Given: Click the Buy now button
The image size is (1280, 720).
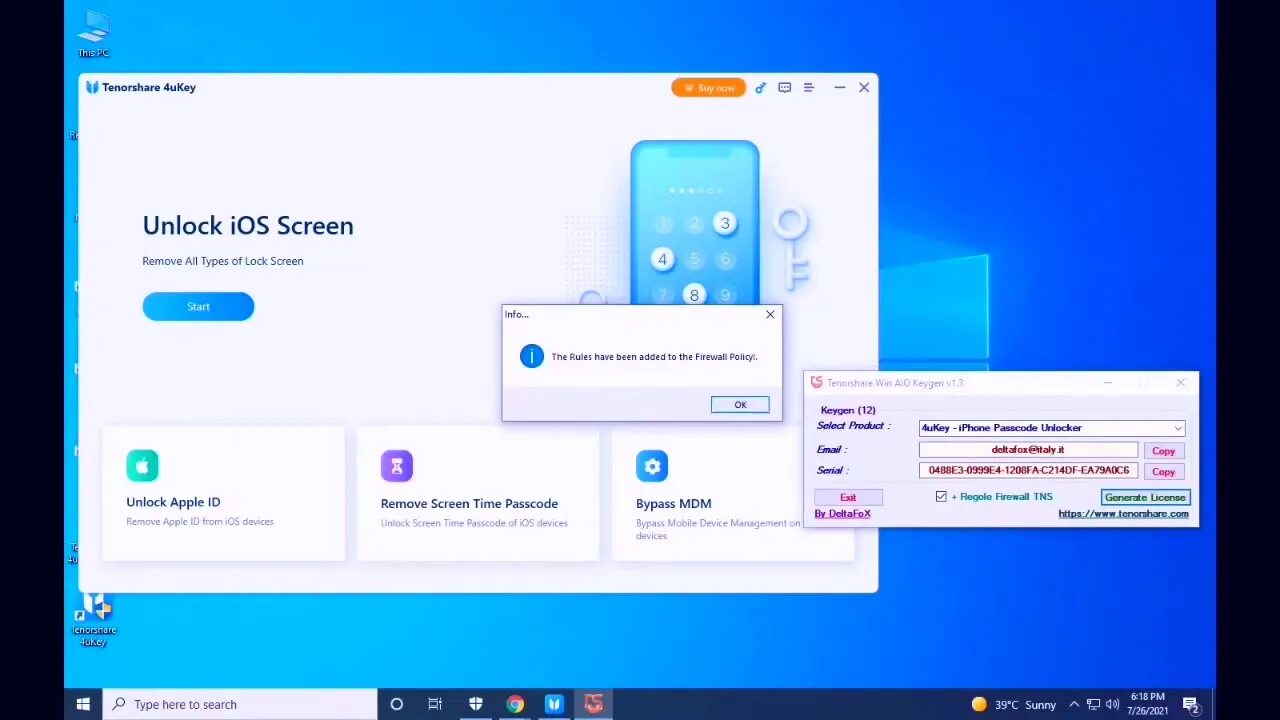Looking at the screenshot, I should [708, 88].
